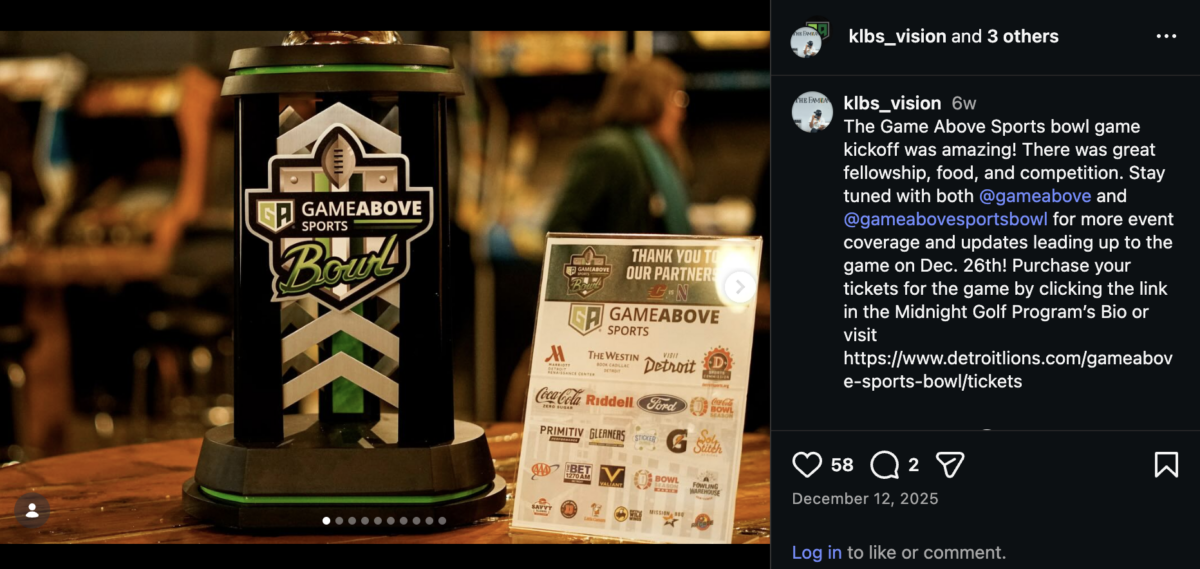This screenshot has height=569, width=1200.
Task: Like the post with the heart icon
Action: point(807,464)
